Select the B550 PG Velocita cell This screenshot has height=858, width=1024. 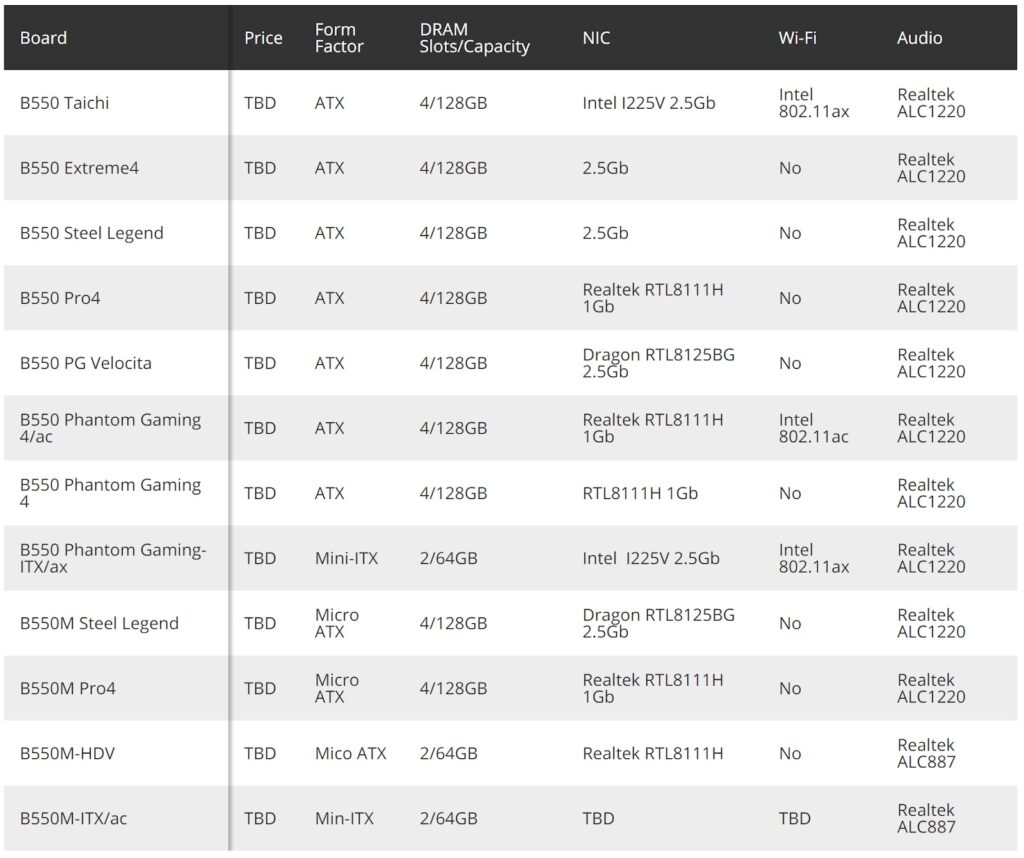point(86,363)
